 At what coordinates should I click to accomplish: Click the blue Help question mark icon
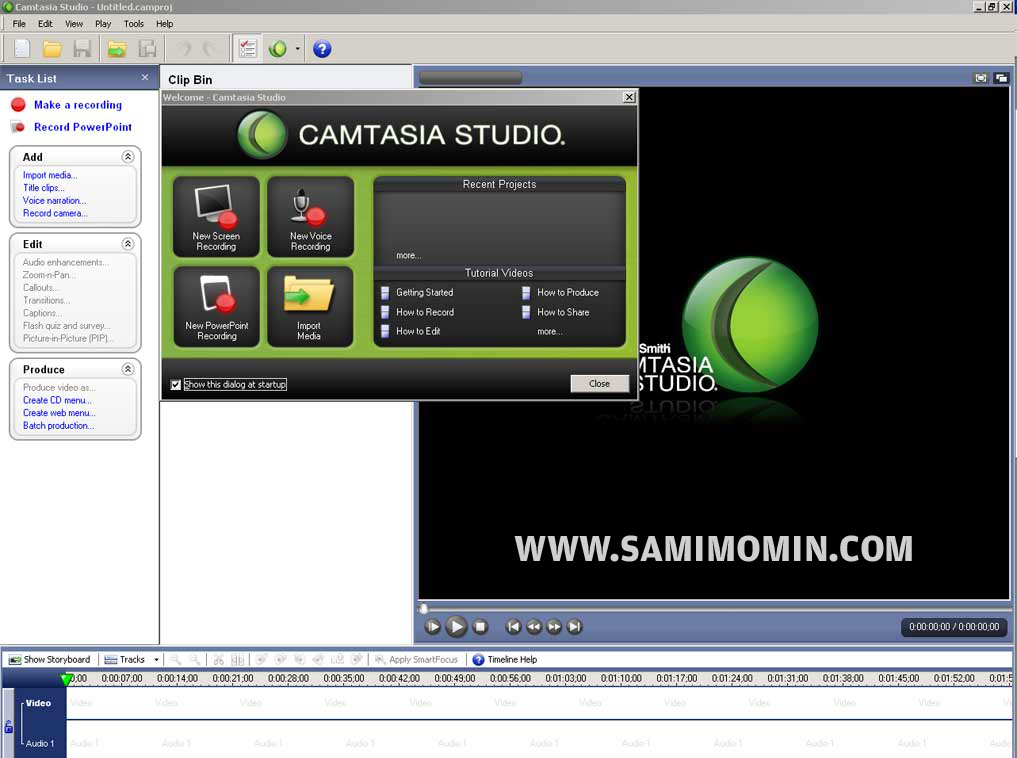coord(322,49)
